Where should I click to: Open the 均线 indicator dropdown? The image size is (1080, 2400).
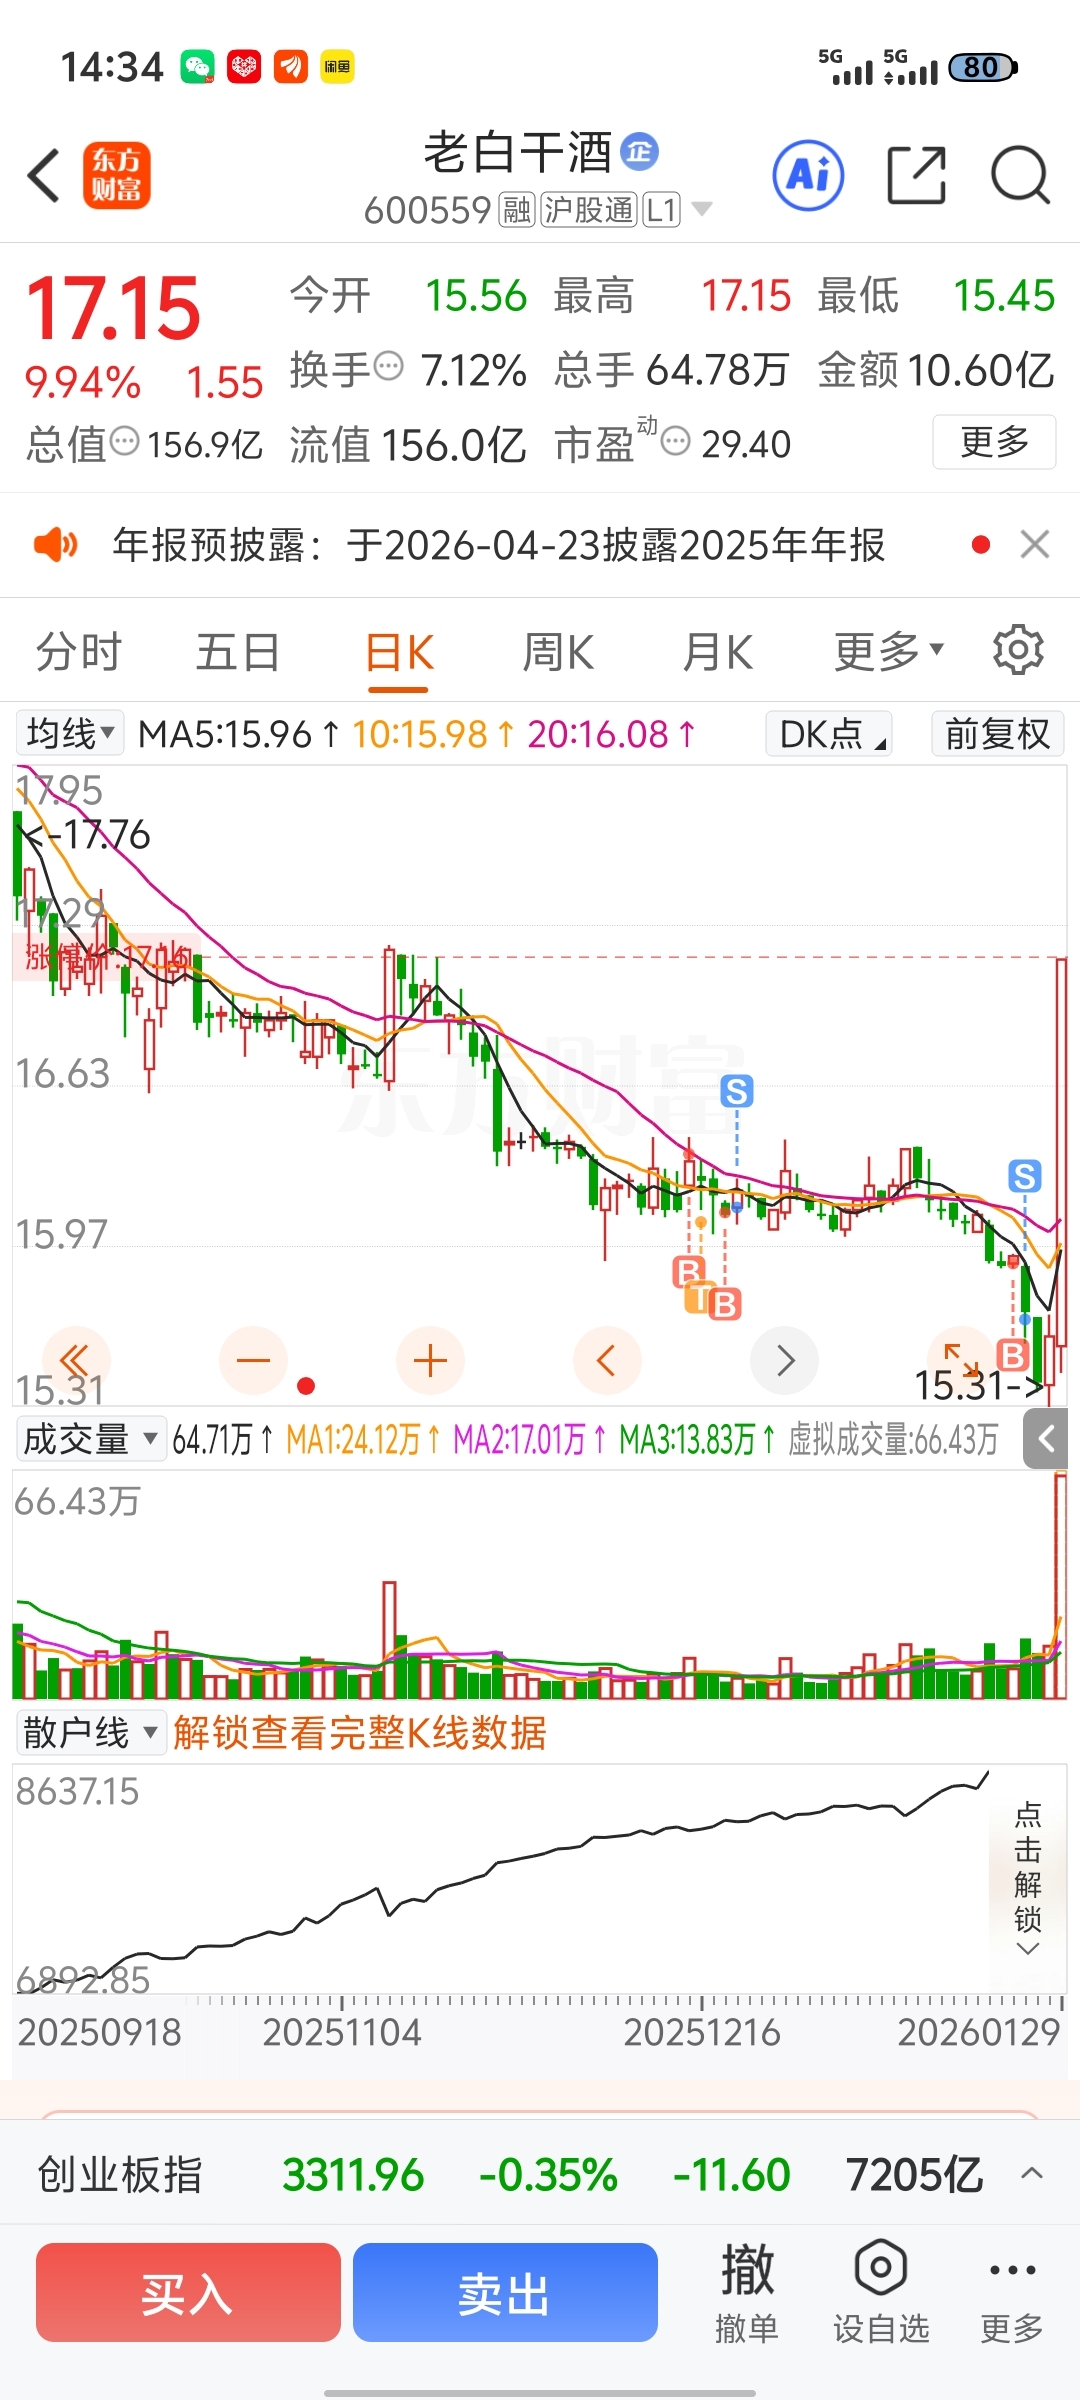(70, 733)
